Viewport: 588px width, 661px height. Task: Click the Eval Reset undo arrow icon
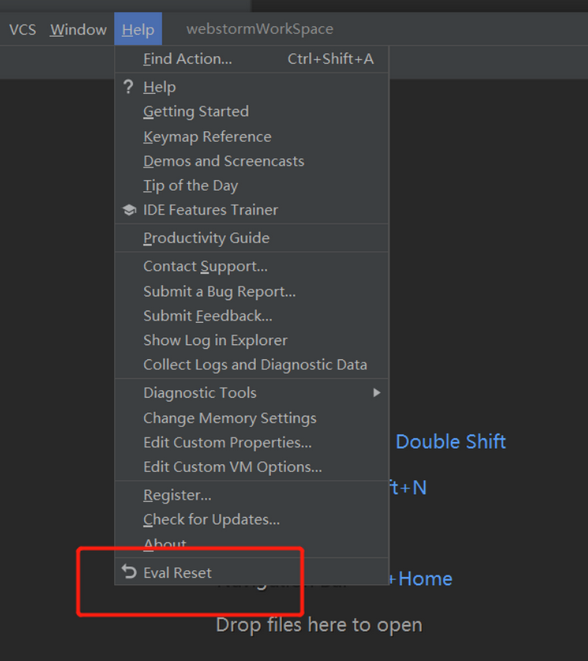129,572
